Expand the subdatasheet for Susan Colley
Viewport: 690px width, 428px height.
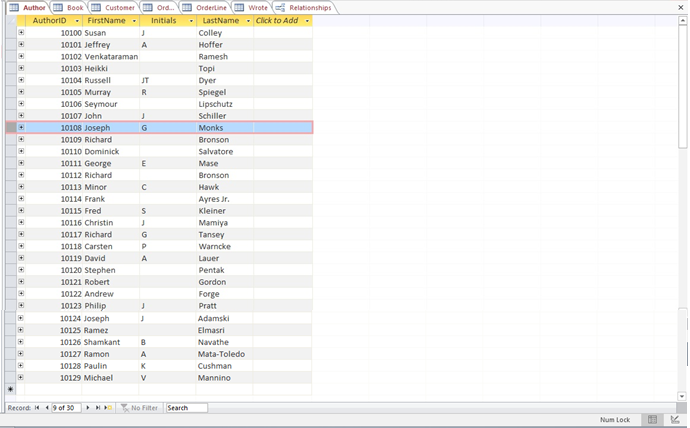(x=21, y=33)
